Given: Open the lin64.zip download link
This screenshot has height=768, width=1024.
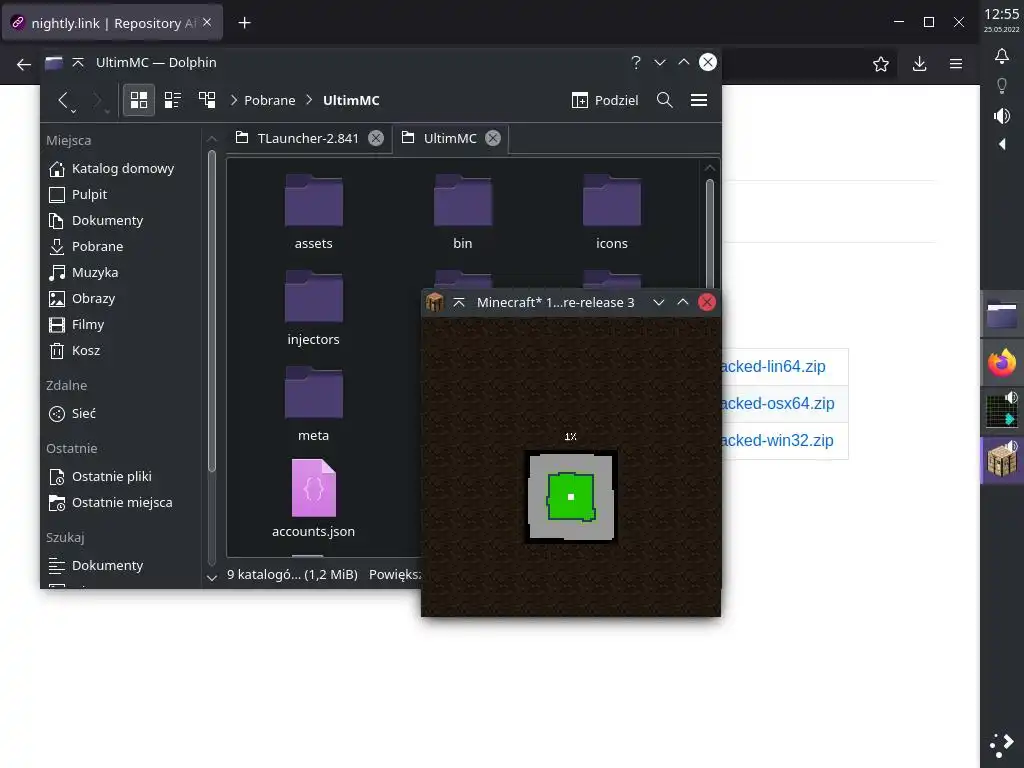Looking at the screenshot, I should pos(773,366).
